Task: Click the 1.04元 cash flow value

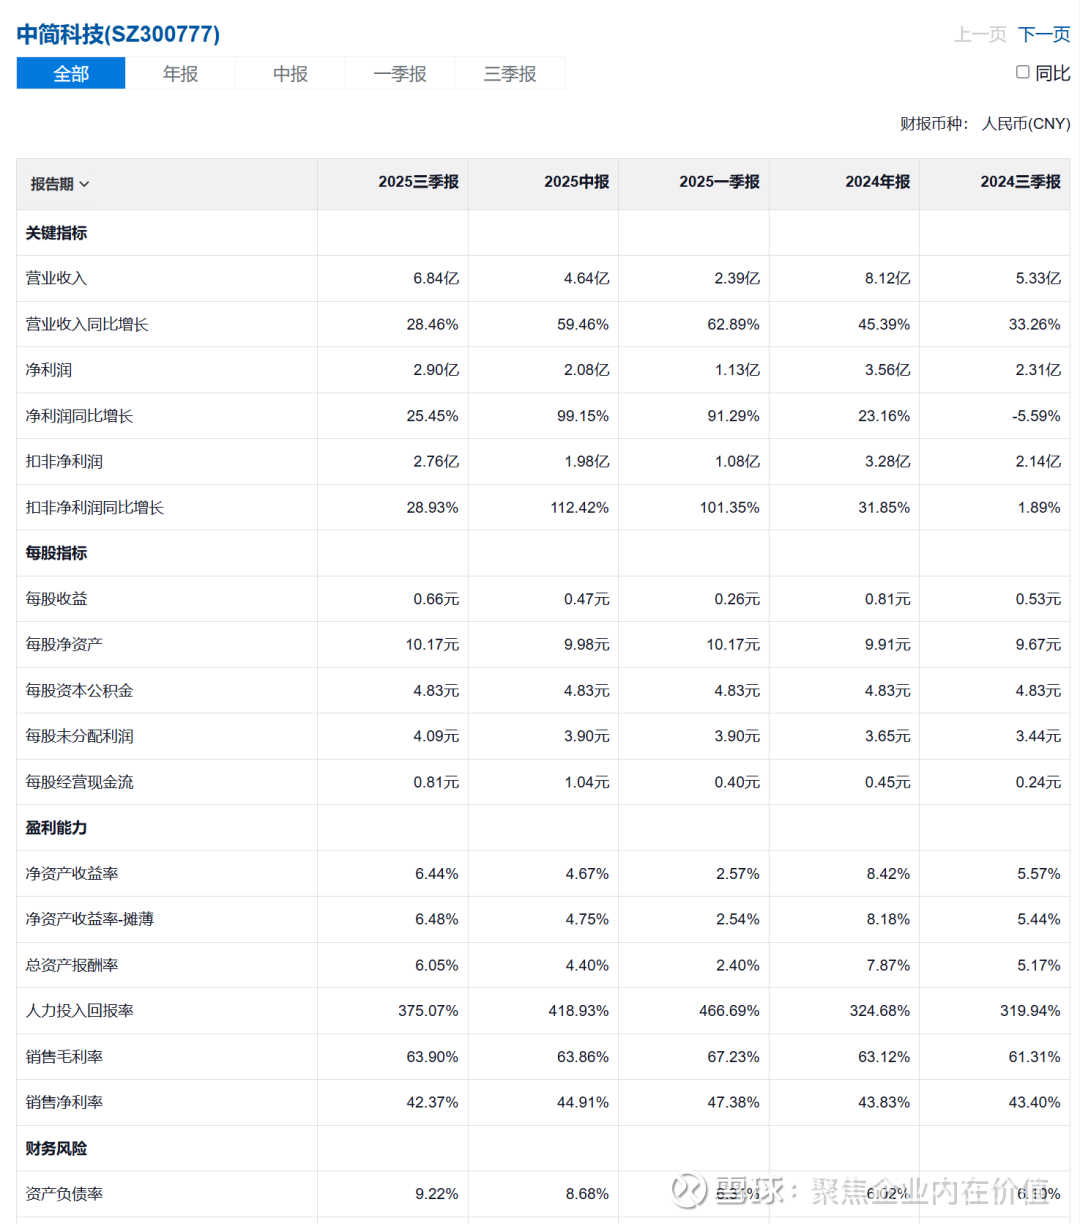Action: click(x=587, y=782)
